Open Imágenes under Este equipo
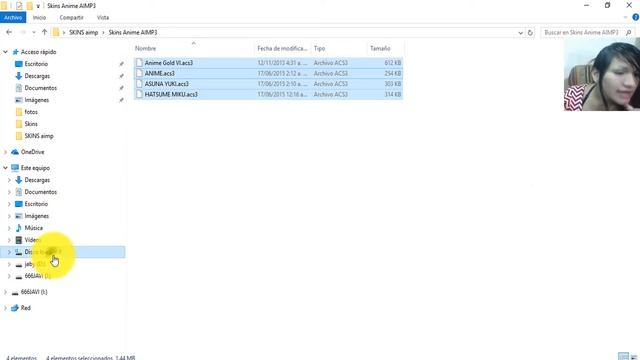The height and width of the screenshot is (360, 640). pyautogui.click(x=36, y=216)
